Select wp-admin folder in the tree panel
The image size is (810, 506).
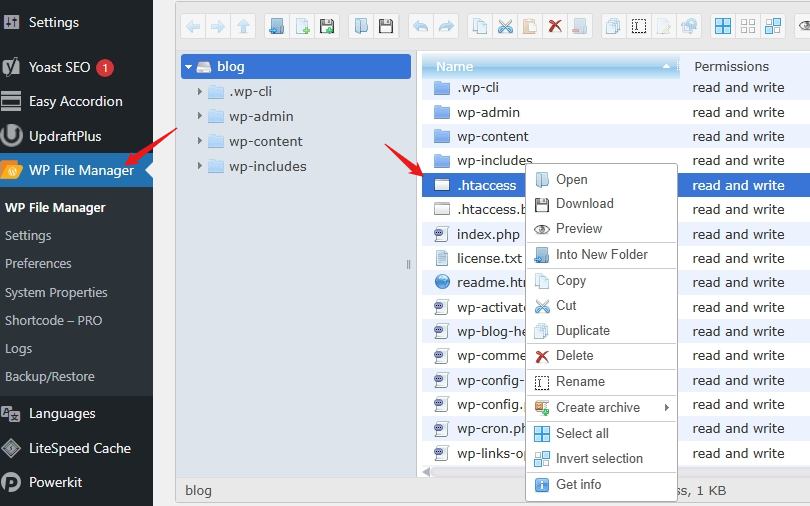point(261,116)
